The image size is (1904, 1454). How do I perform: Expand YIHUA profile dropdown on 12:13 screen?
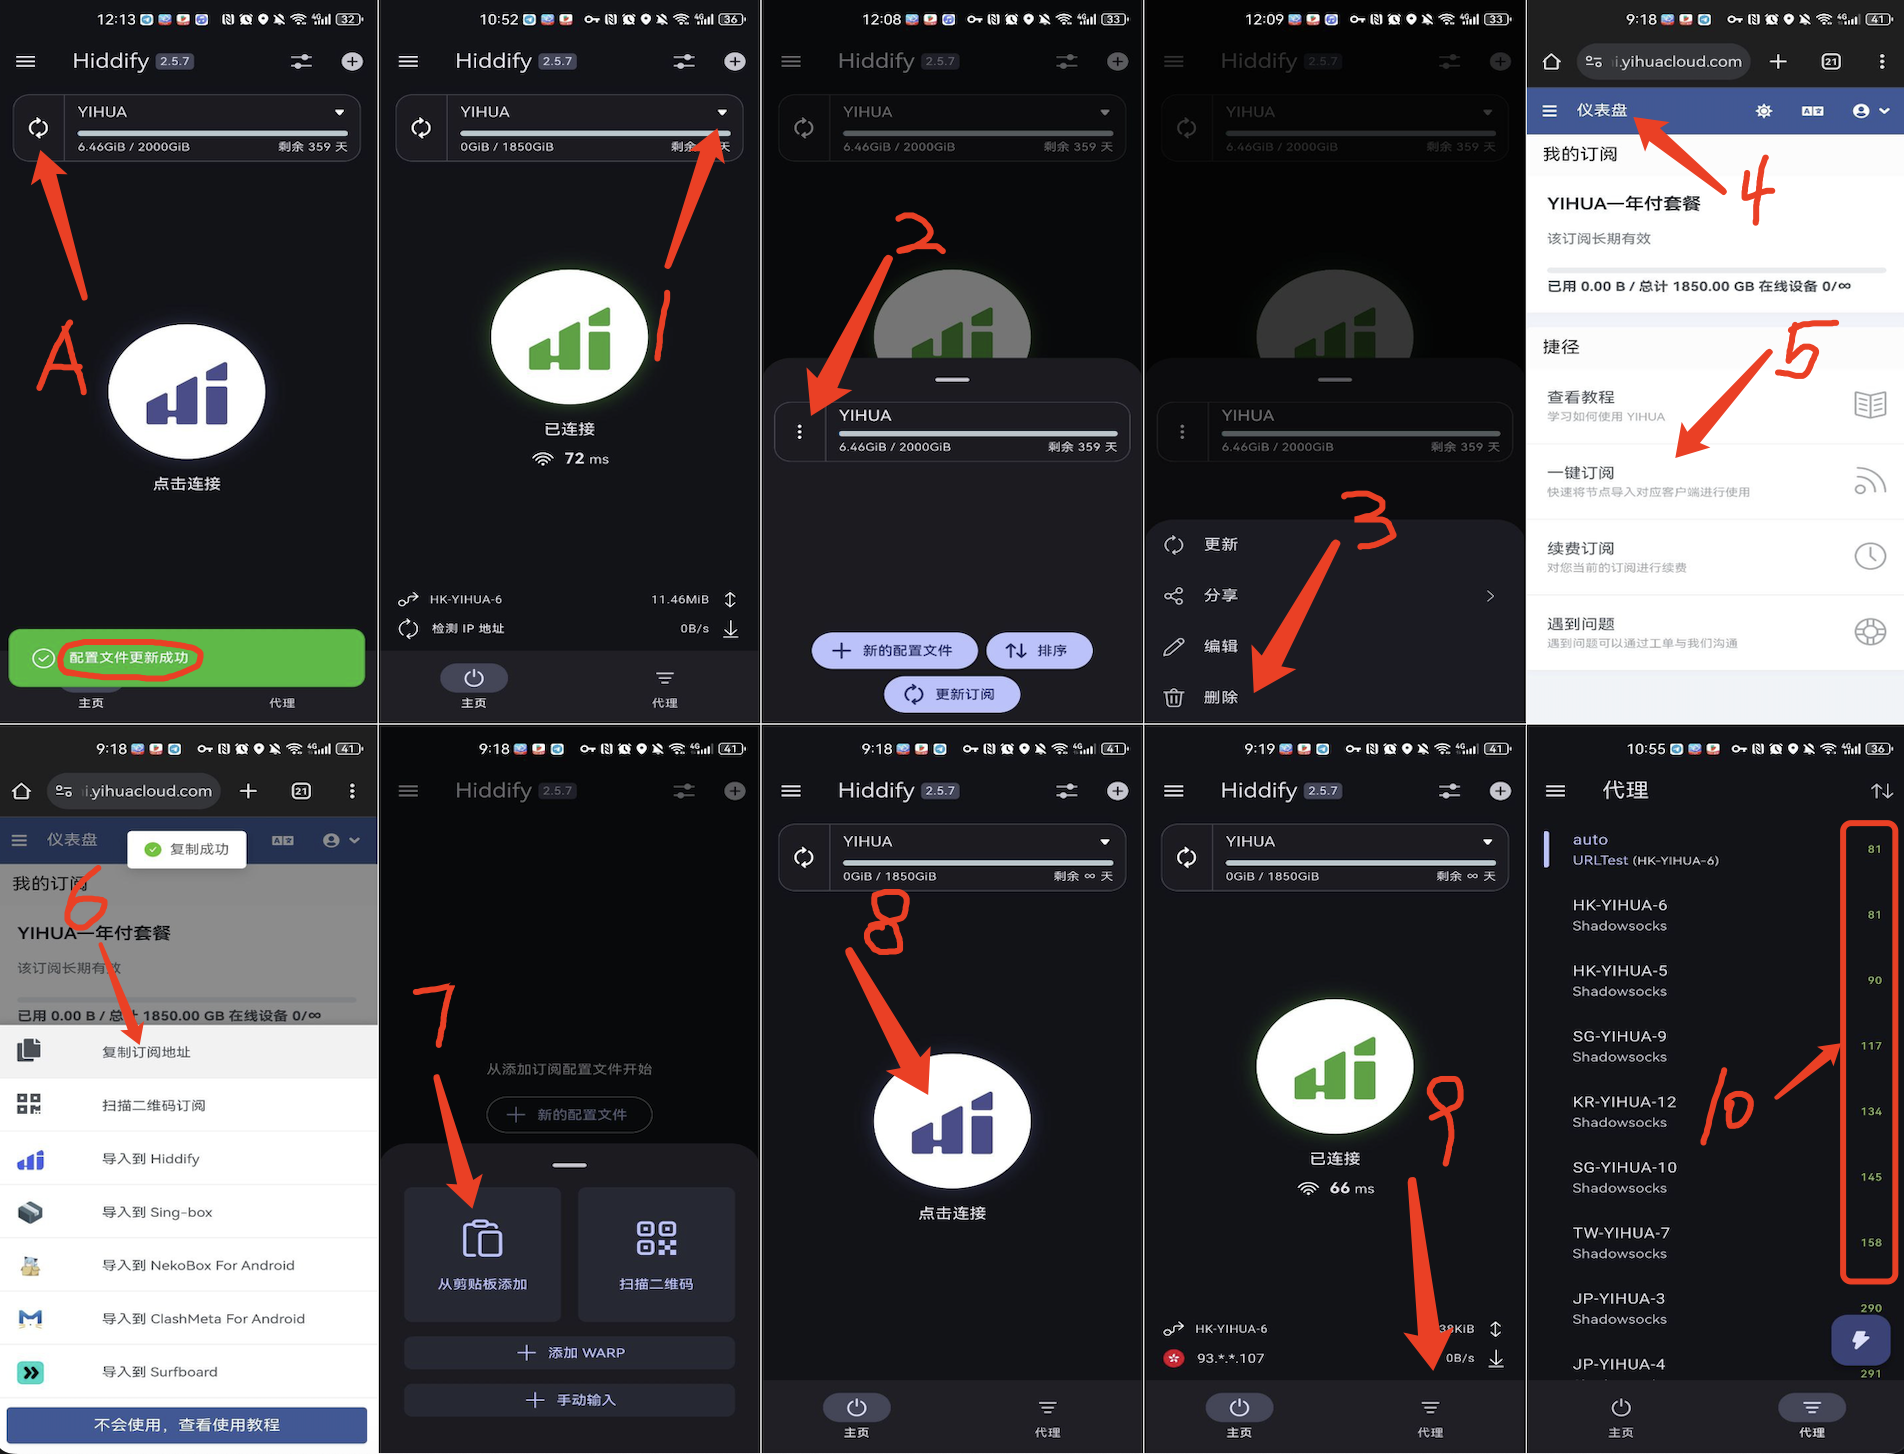coord(339,112)
